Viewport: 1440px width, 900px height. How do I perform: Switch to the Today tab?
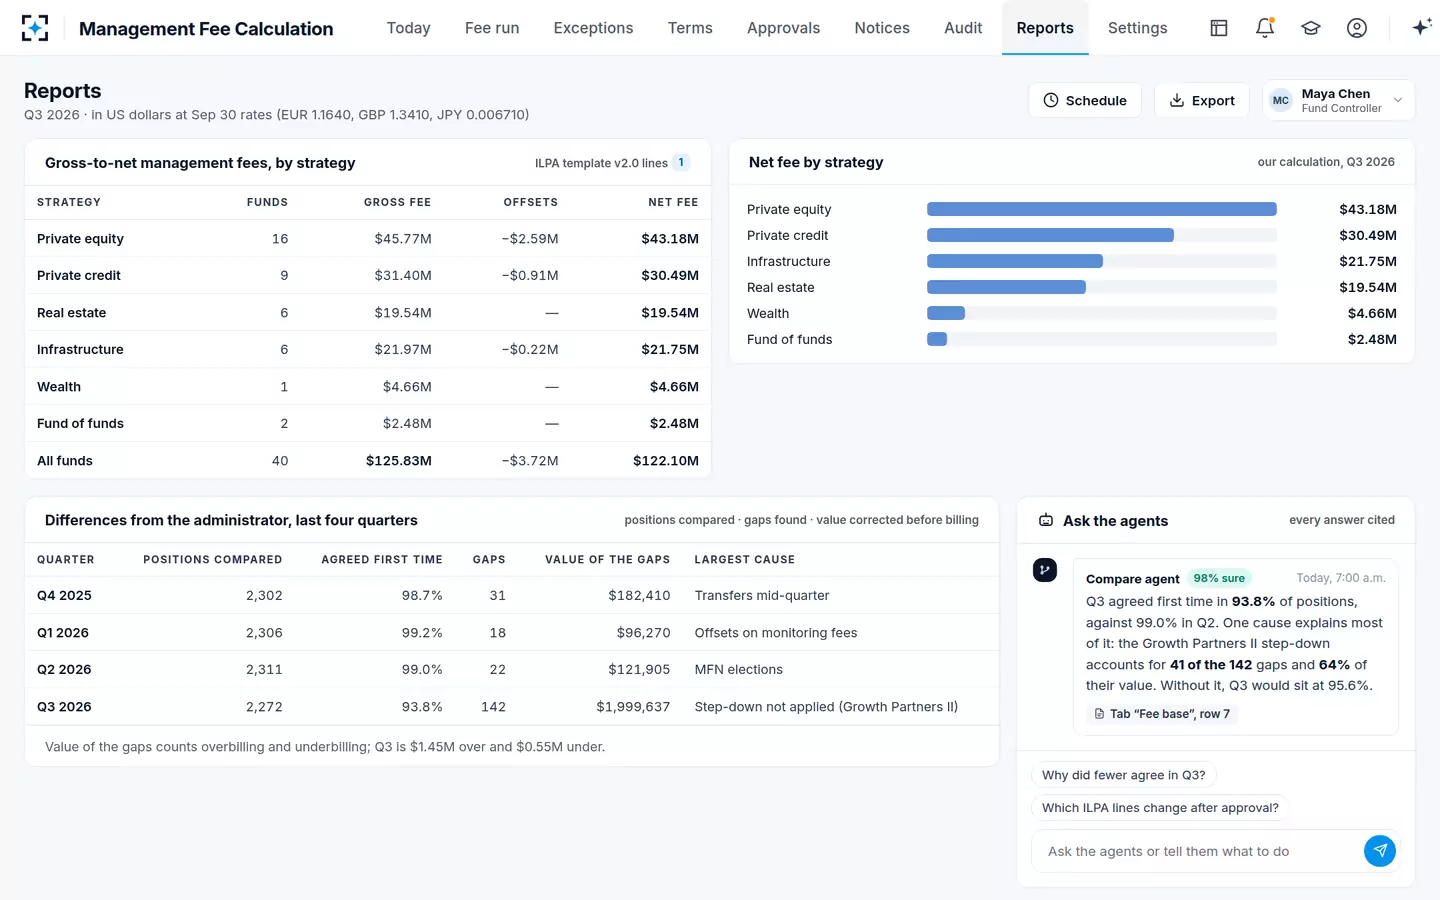408,28
